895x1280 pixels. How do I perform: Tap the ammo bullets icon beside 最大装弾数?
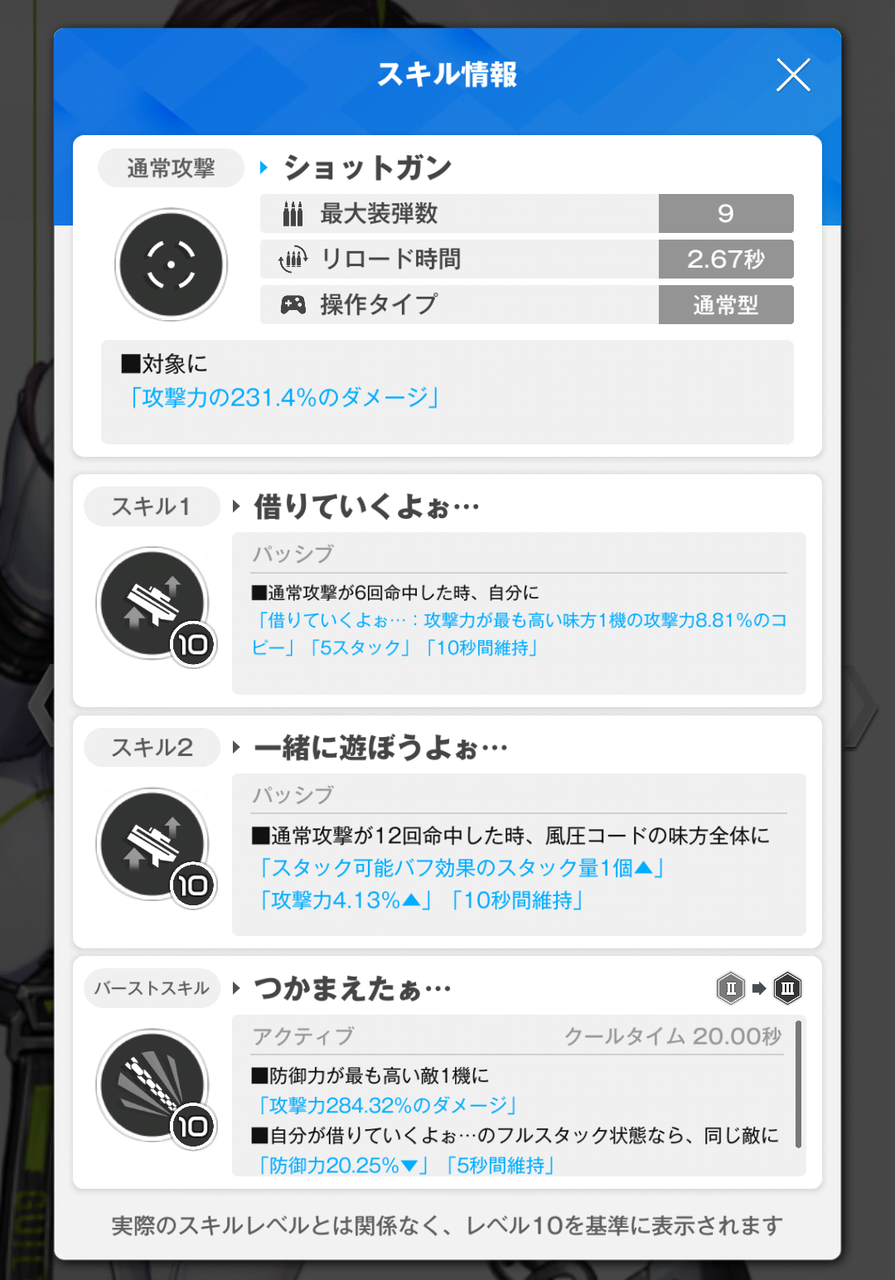(x=292, y=213)
